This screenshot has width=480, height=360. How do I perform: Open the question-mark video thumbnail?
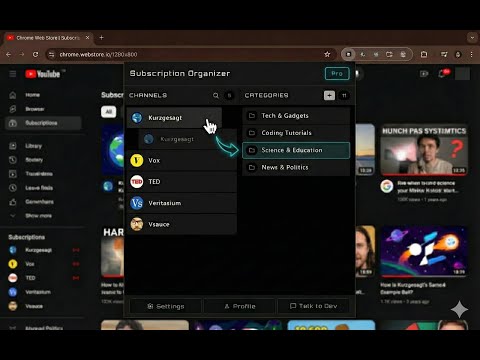(424, 150)
